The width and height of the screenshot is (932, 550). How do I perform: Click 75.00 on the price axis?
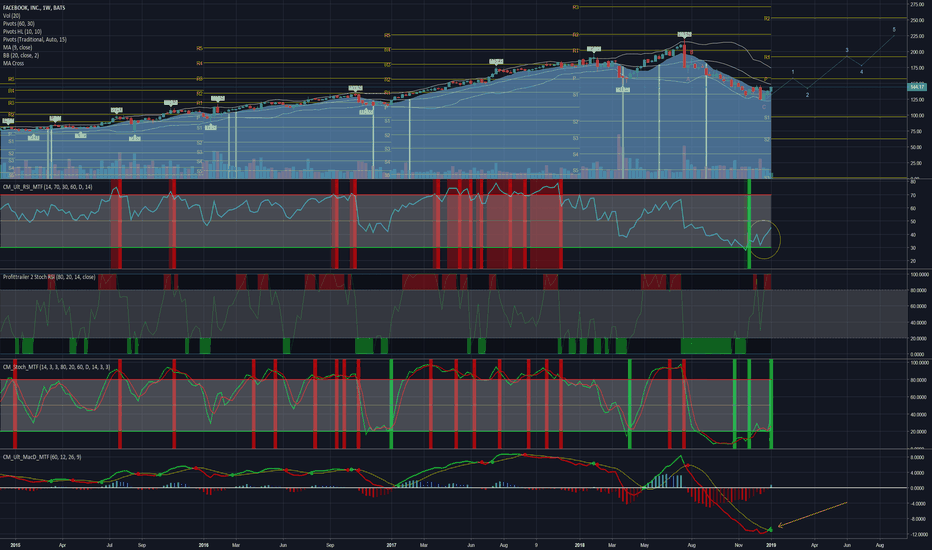click(x=917, y=131)
